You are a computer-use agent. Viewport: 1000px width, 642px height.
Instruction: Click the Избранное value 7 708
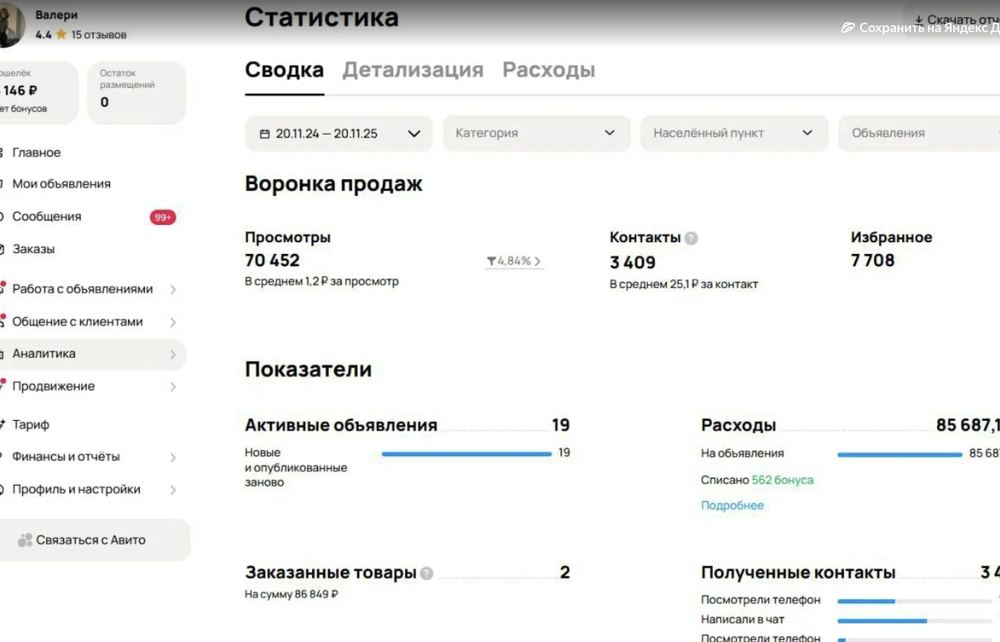[x=872, y=260]
